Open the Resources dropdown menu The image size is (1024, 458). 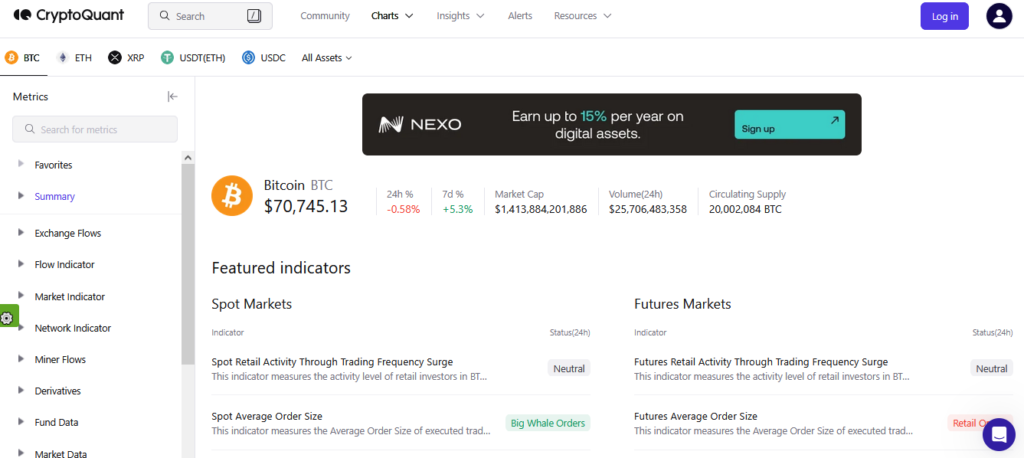click(582, 16)
